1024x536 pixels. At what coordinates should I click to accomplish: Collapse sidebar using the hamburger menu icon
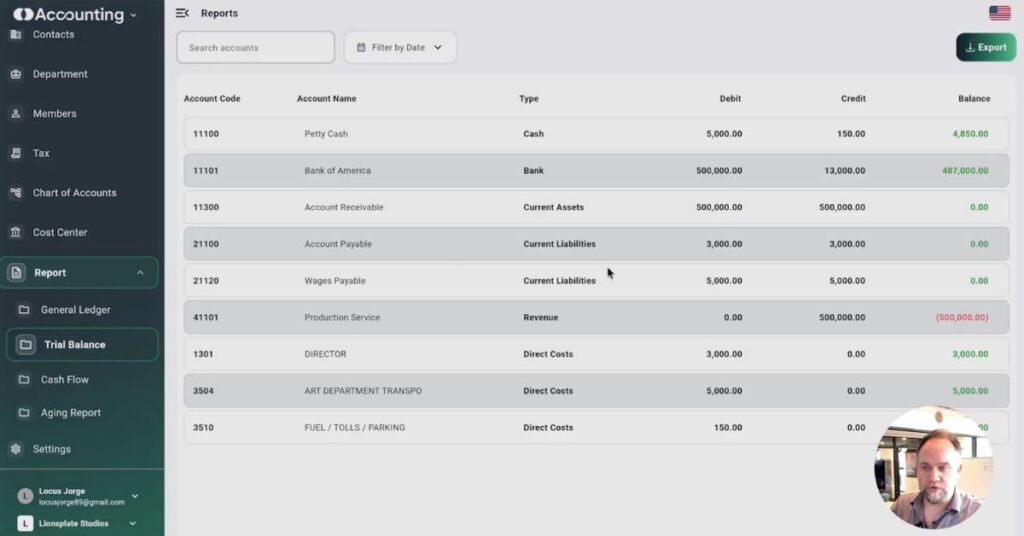(182, 13)
